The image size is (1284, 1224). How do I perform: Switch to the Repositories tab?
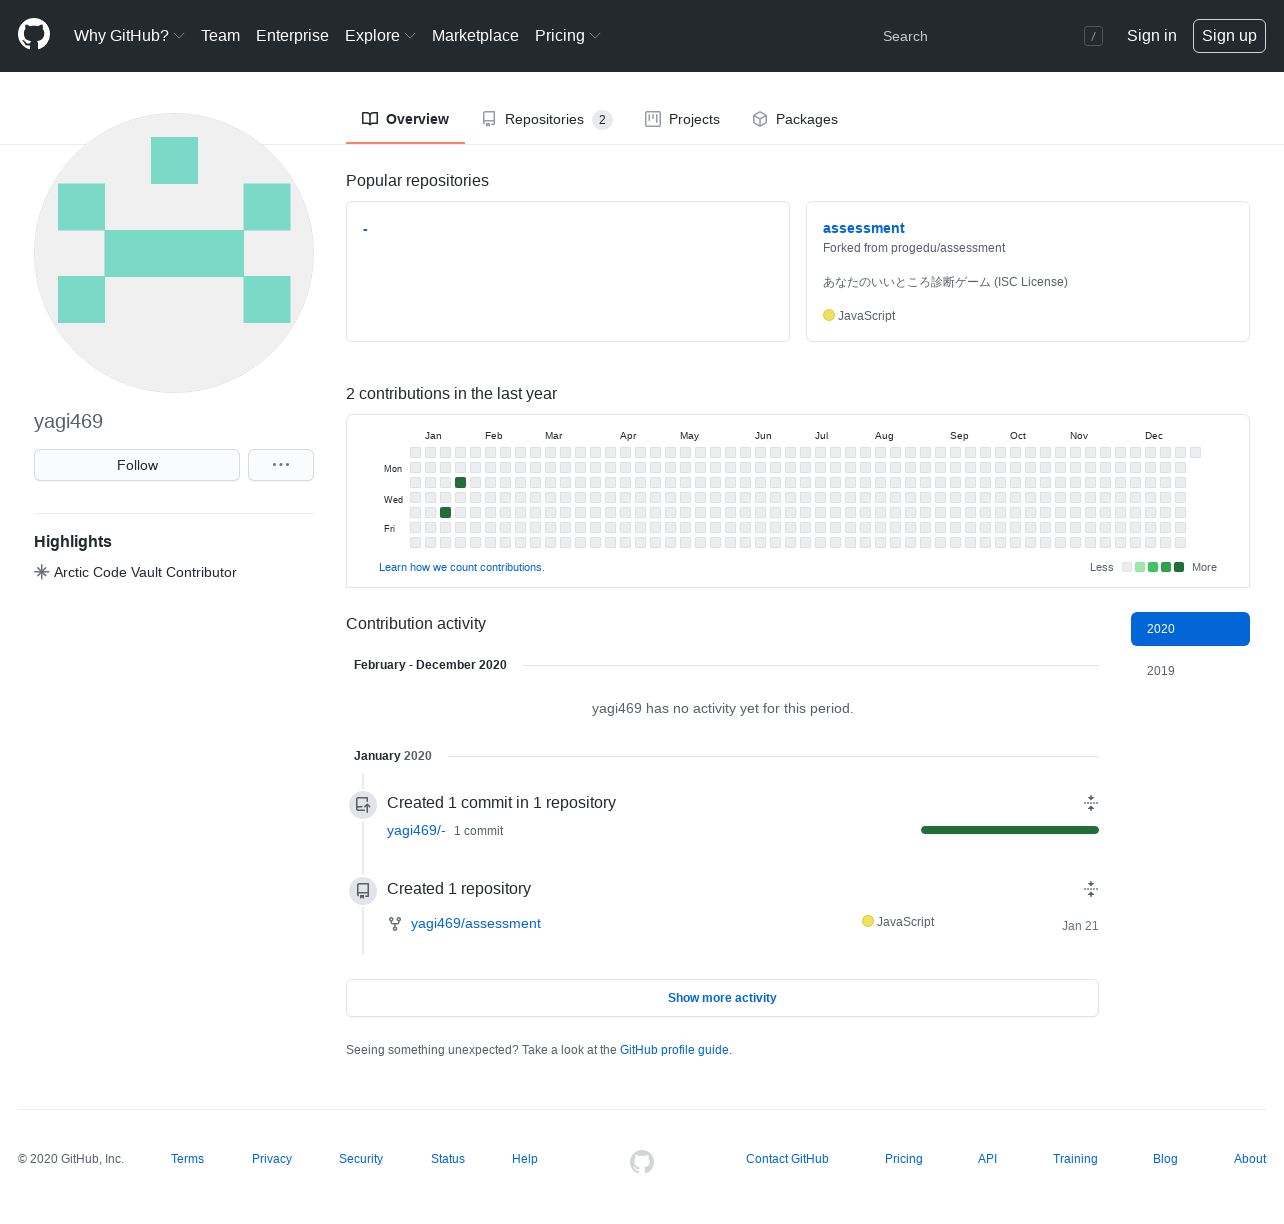[x=547, y=119]
